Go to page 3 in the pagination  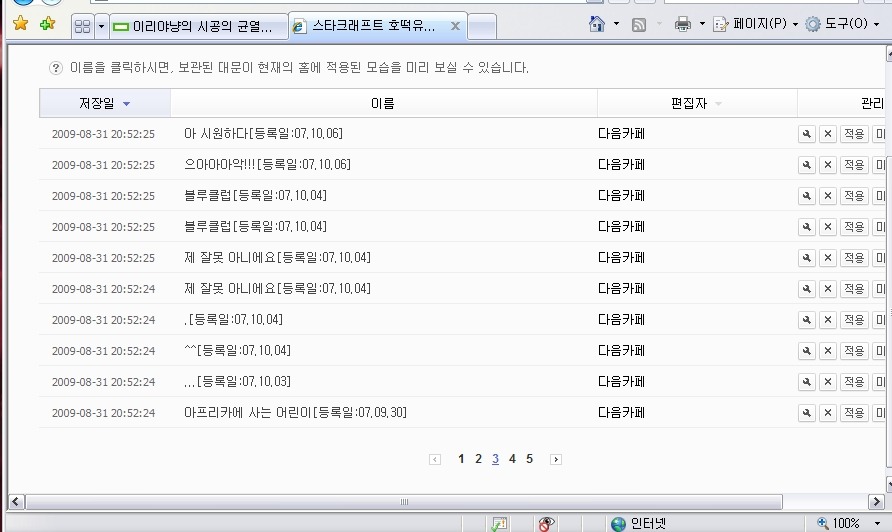pos(495,459)
